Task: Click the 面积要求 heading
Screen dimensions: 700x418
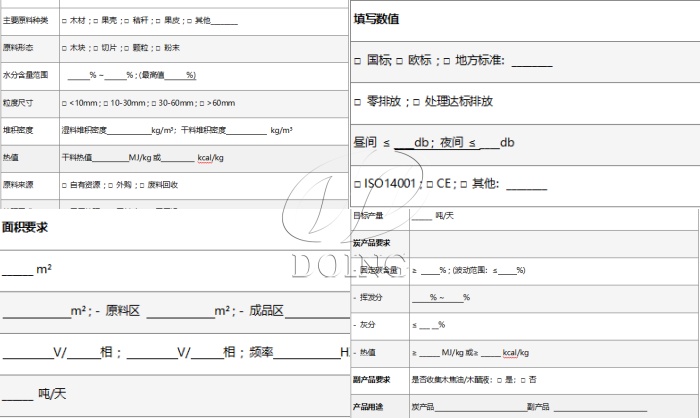Action: coord(25,227)
